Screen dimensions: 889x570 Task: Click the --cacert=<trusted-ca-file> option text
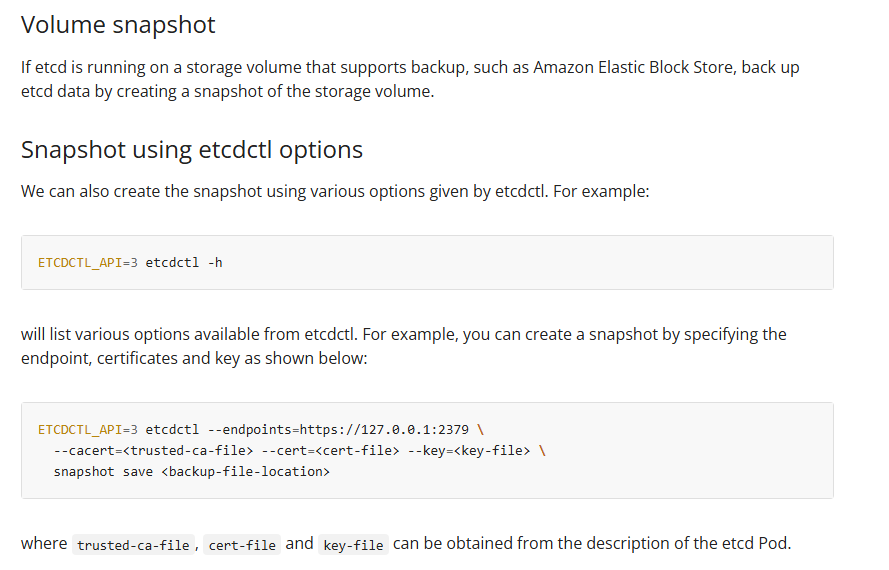[x=153, y=451]
